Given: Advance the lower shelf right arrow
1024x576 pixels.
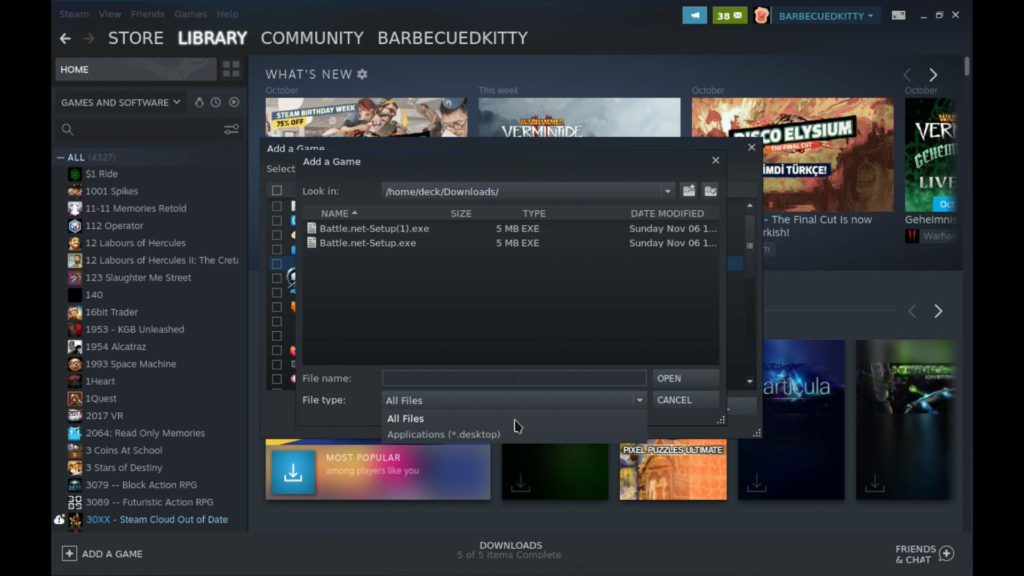Looking at the screenshot, I should (938, 312).
